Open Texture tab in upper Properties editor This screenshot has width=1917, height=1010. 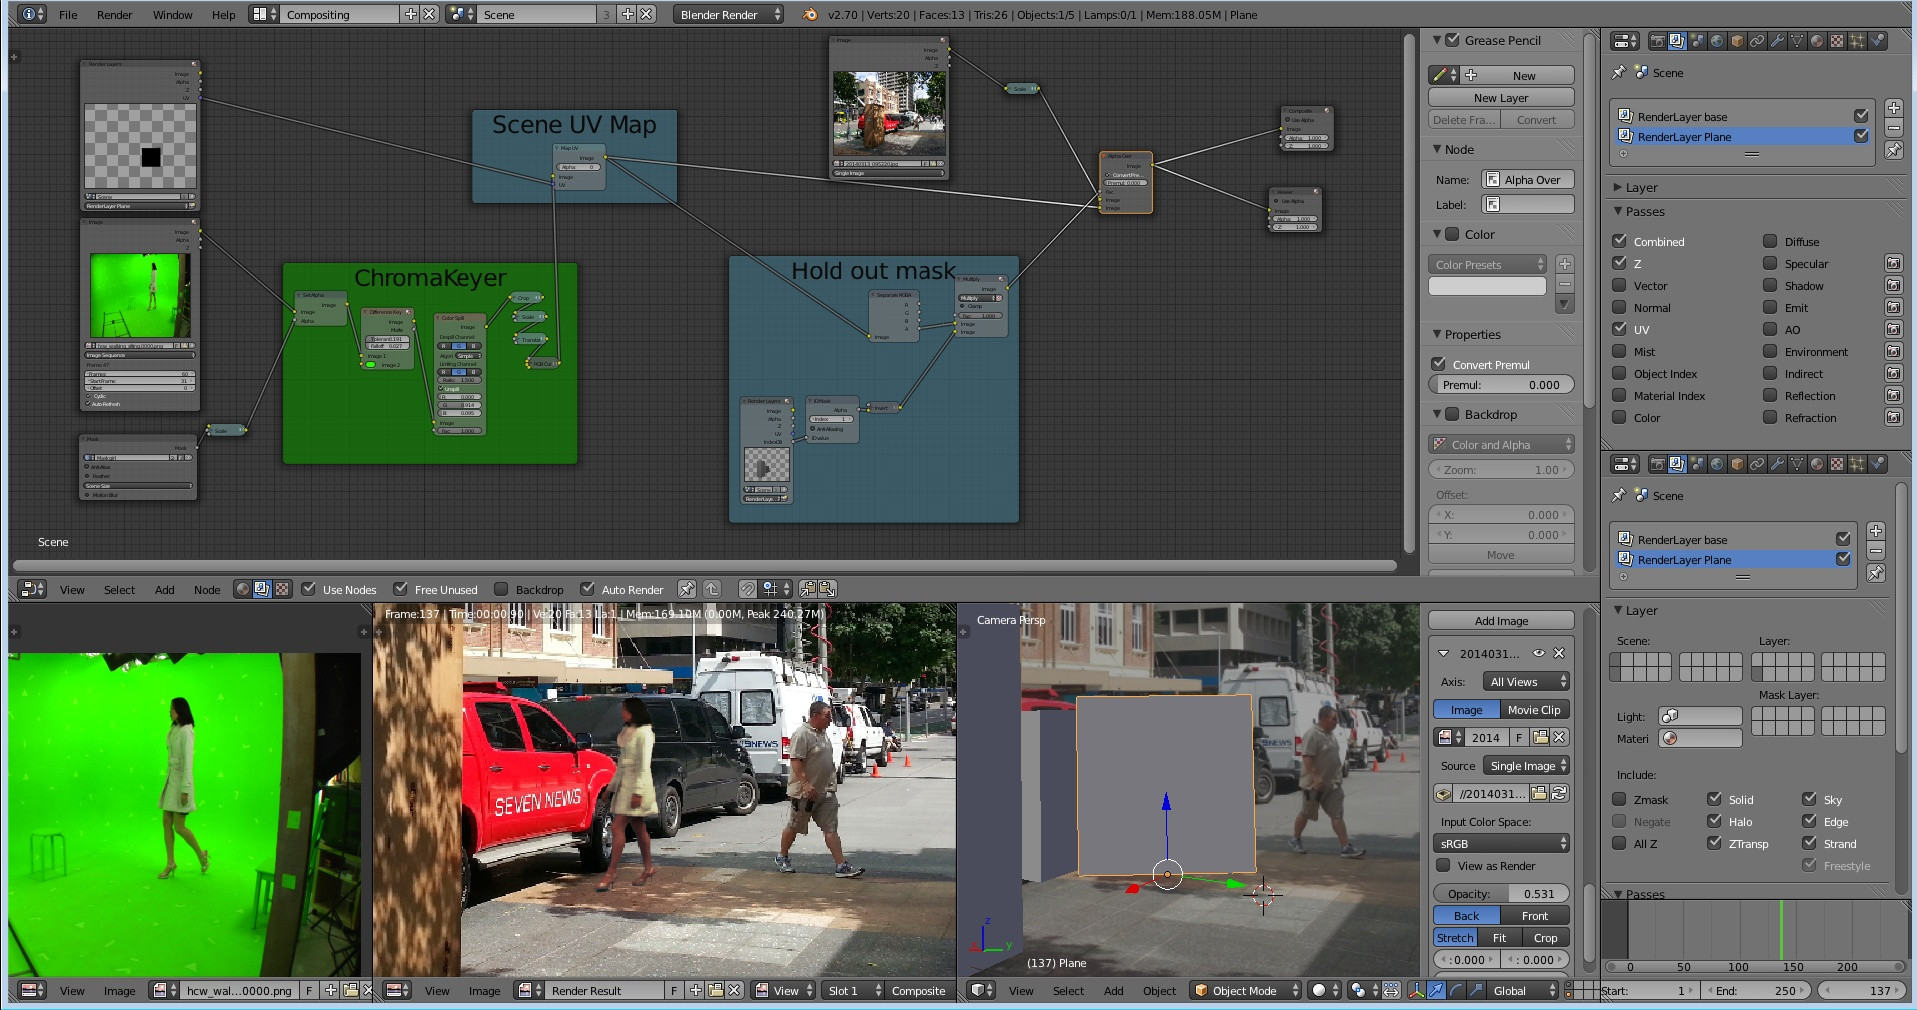click(1837, 41)
